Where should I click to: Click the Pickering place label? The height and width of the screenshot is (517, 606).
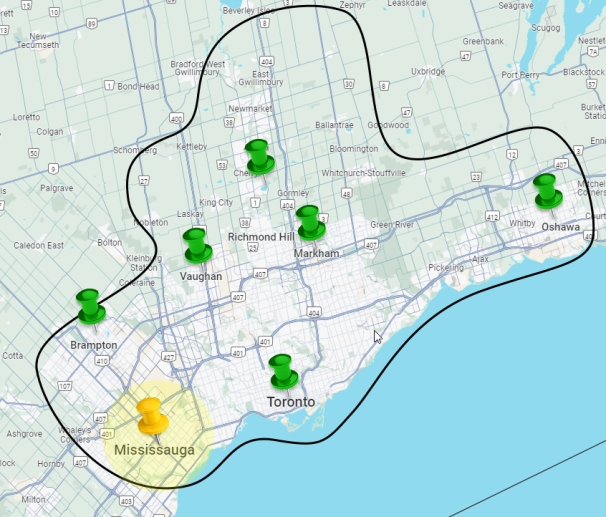pyautogui.click(x=446, y=268)
